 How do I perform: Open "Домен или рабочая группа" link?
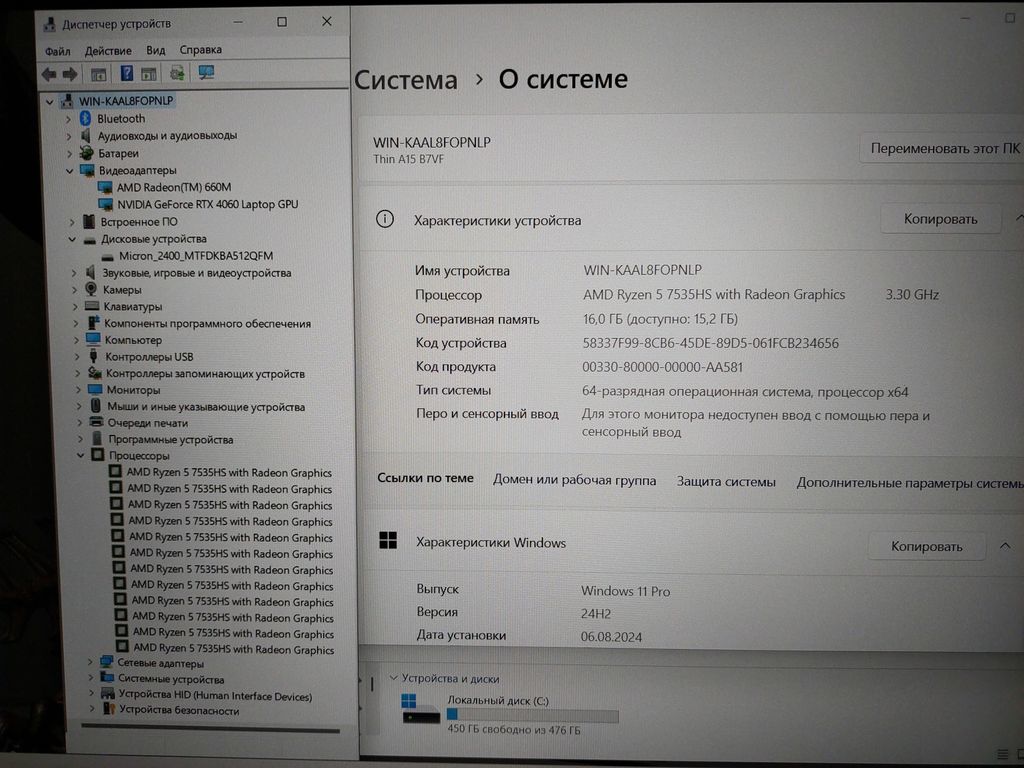(x=574, y=479)
